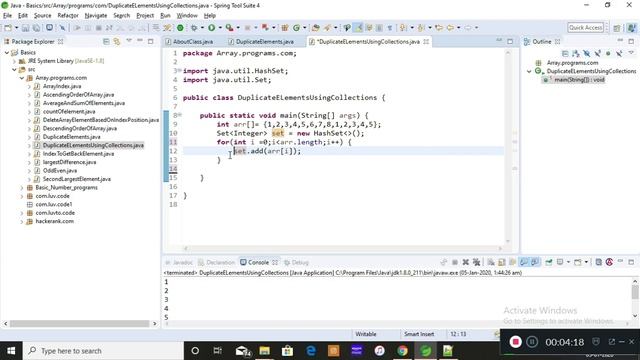This screenshot has height=360, width=640.
Task: Expand the Basic_Number_programs package
Action: 22,188
